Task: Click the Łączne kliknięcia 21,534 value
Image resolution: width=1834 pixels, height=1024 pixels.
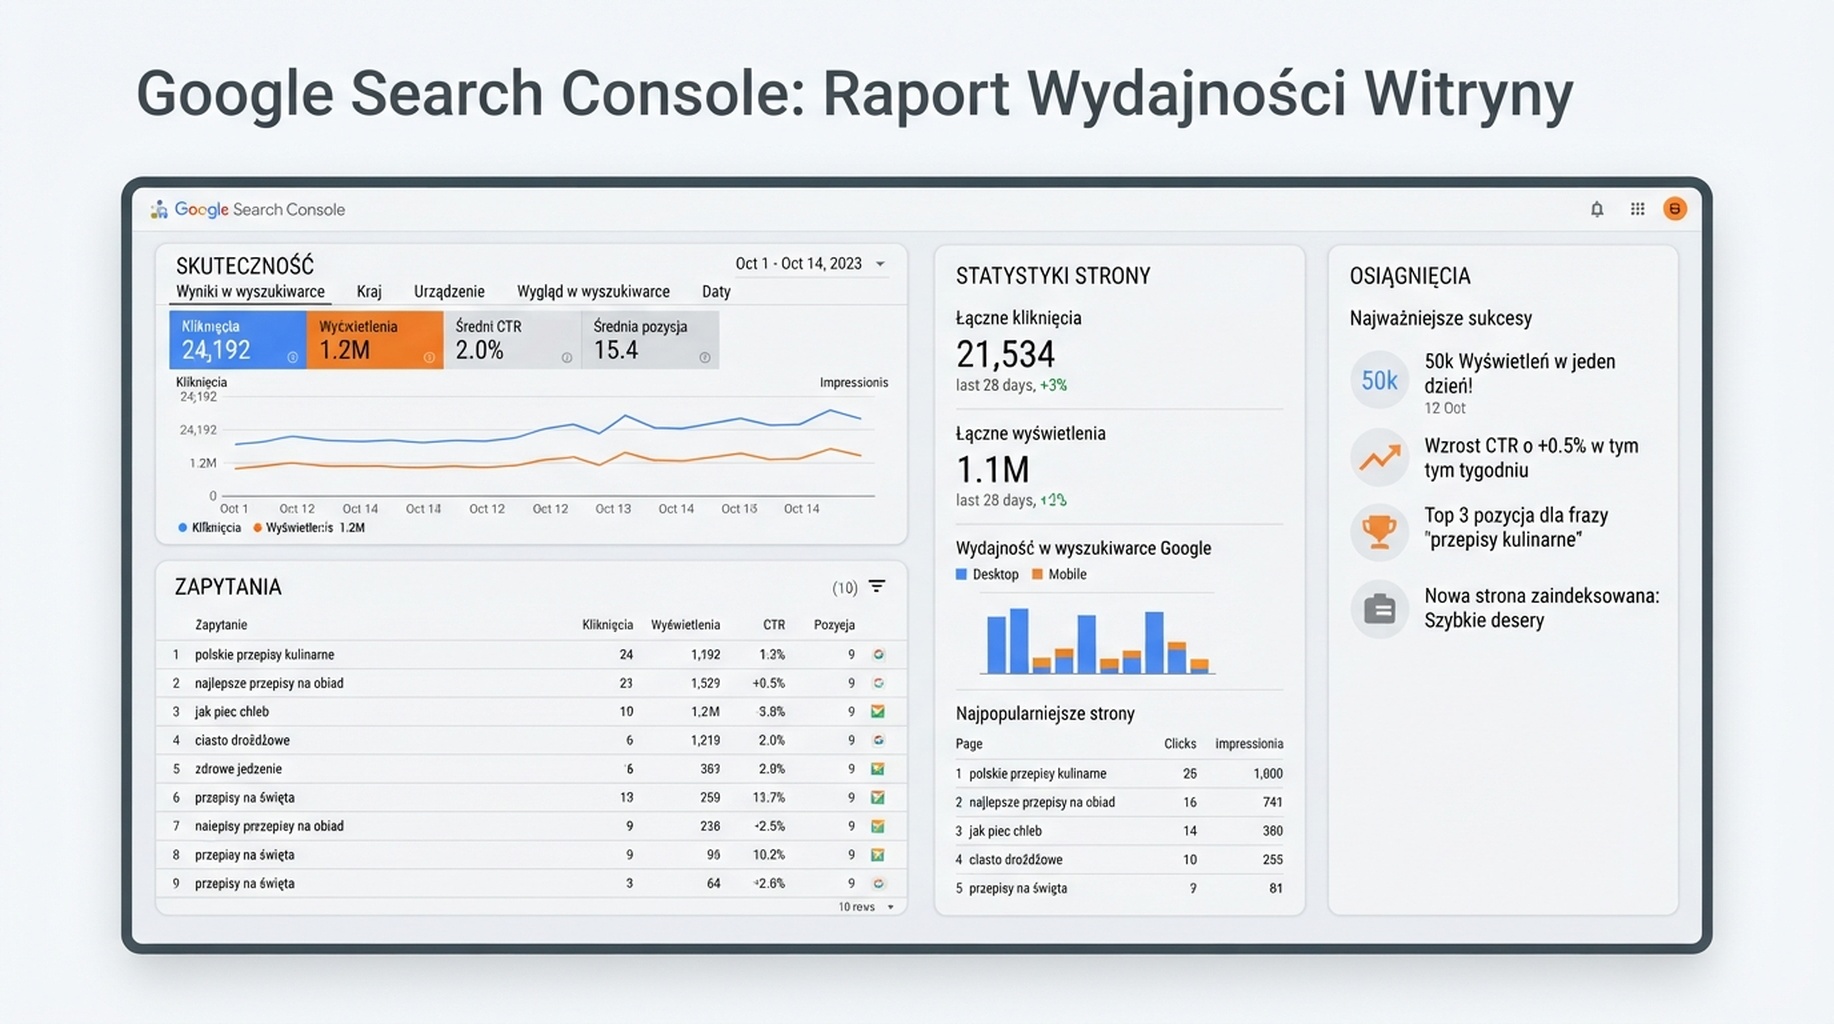Action: [1005, 354]
